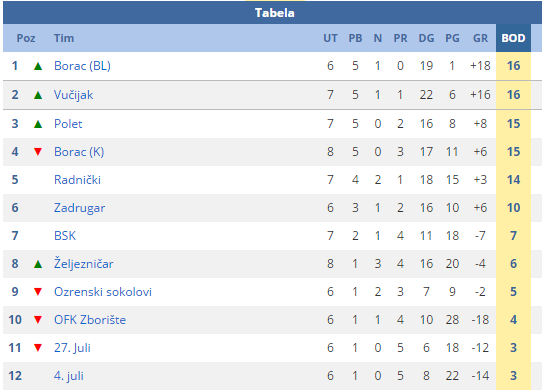Image resolution: width=542 pixels, height=391 pixels.
Task: Click the GR column header
Action: pyautogui.click(x=480, y=38)
